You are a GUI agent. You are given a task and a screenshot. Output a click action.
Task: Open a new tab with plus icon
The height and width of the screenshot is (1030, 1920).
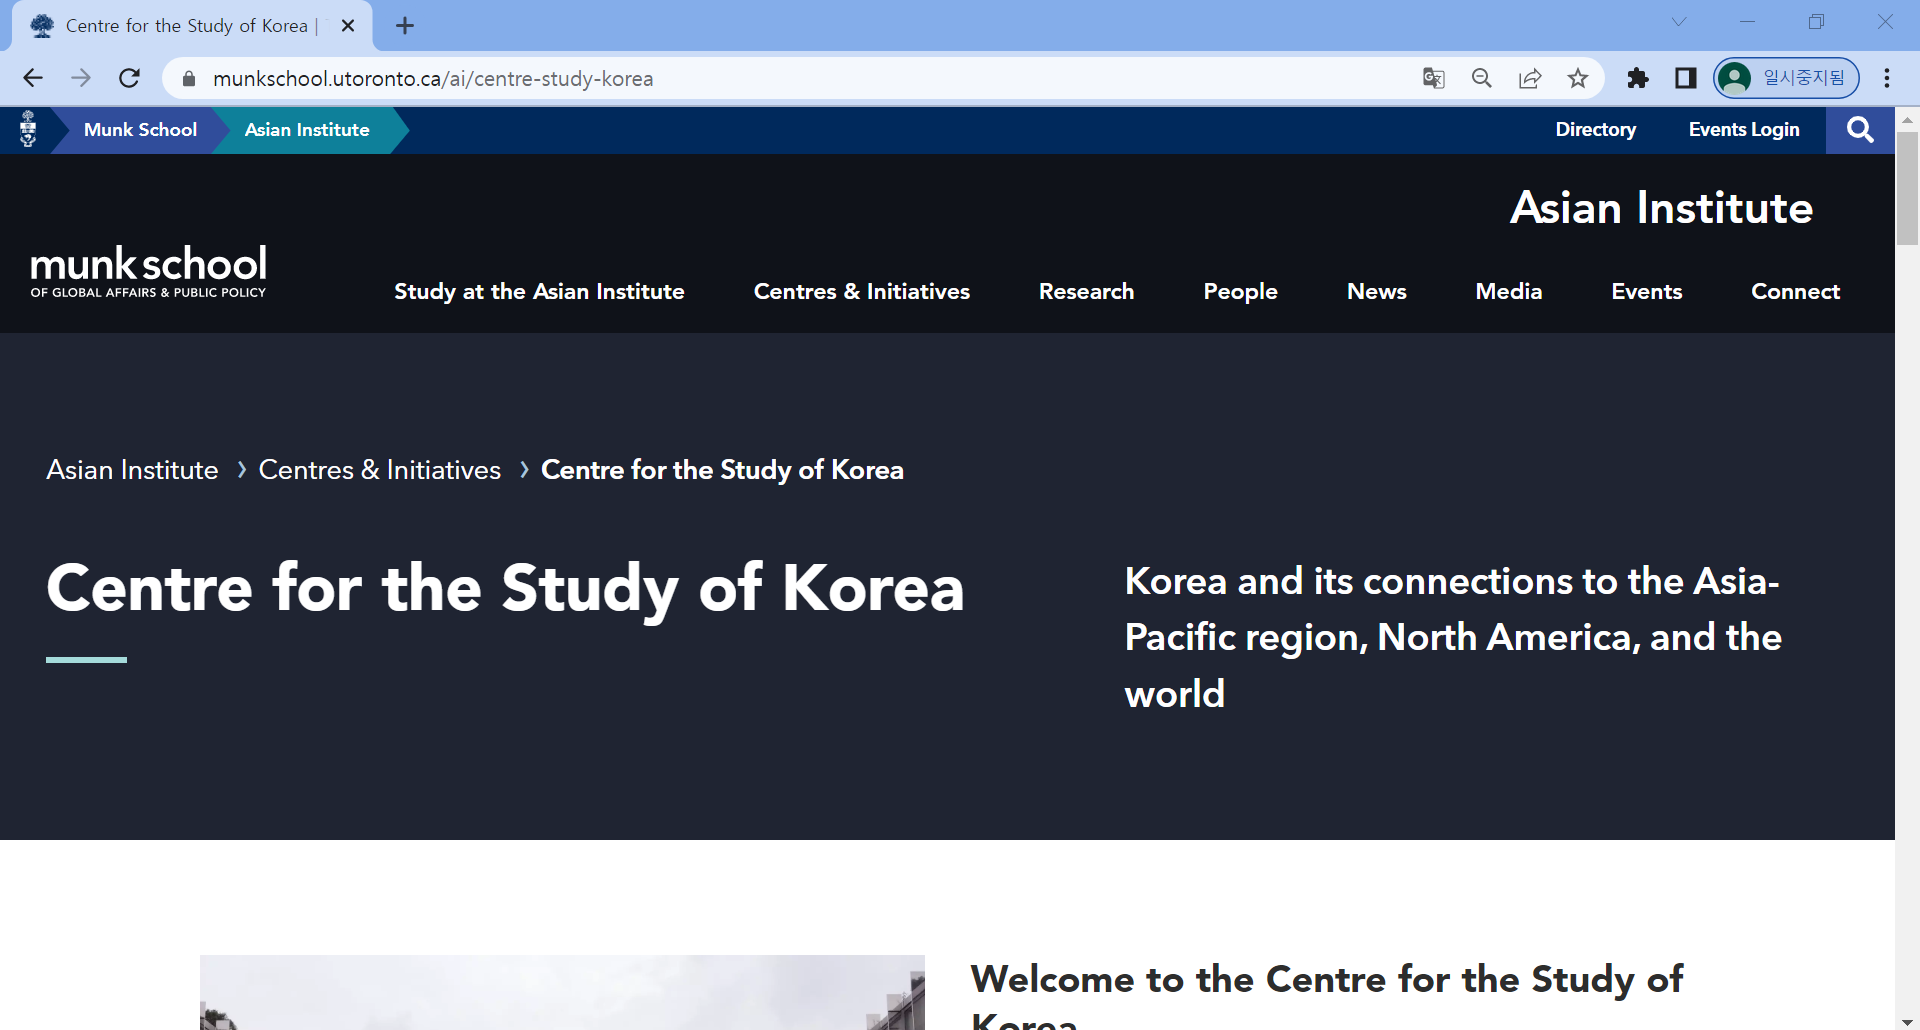(x=405, y=26)
